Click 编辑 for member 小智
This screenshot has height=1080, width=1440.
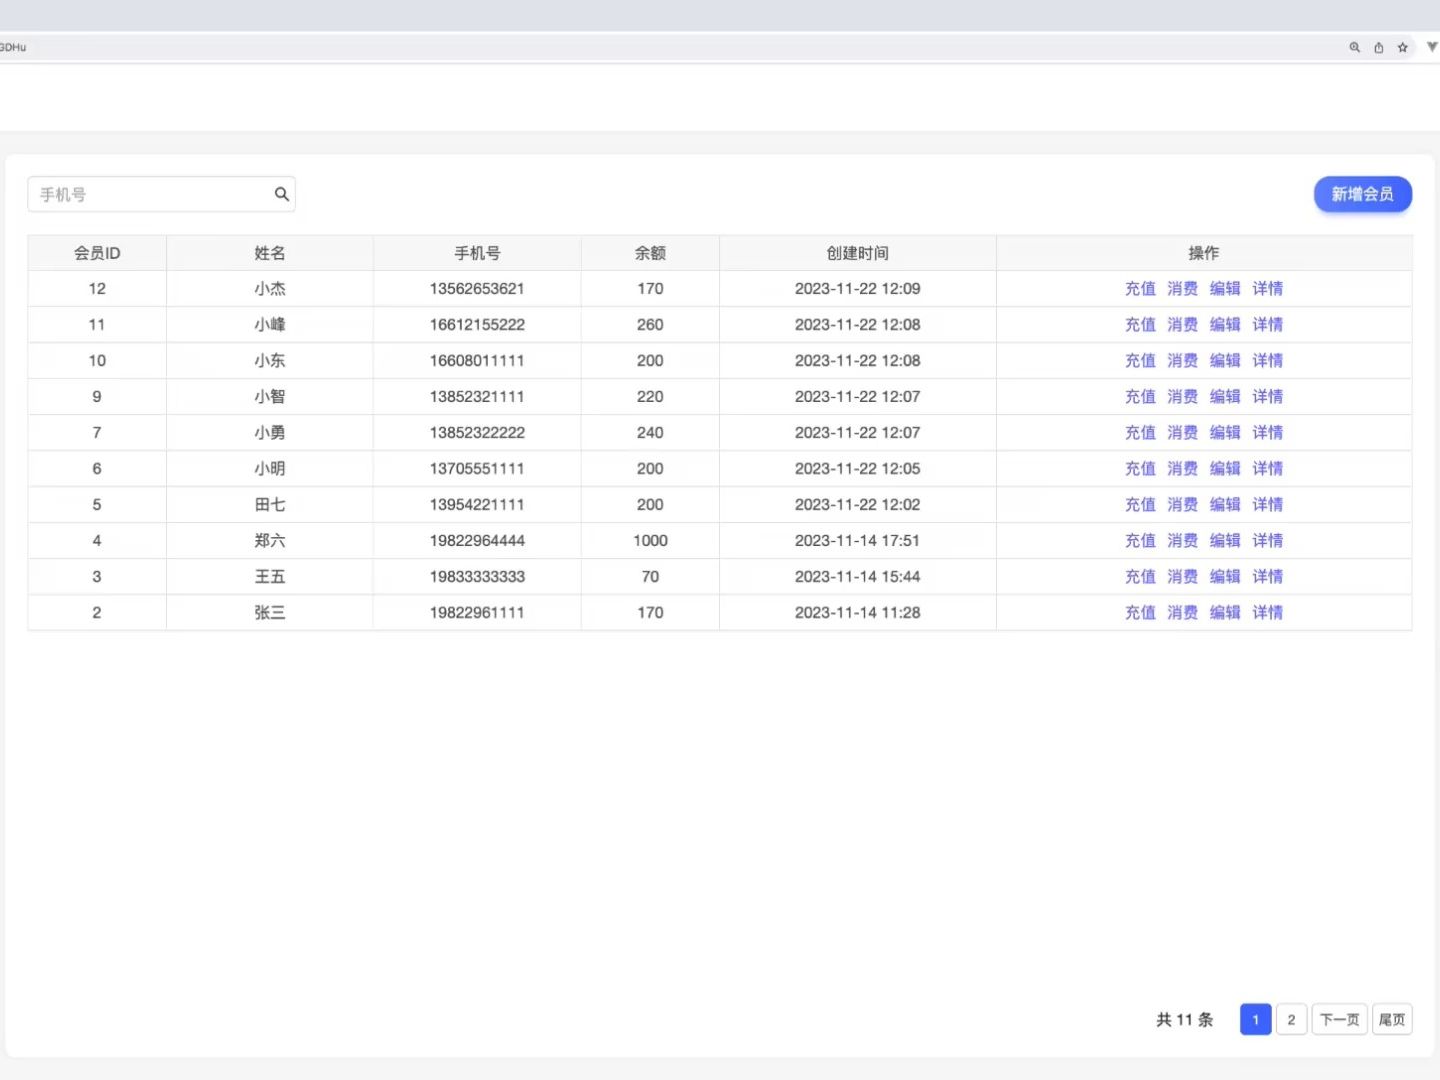[1225, 396]
